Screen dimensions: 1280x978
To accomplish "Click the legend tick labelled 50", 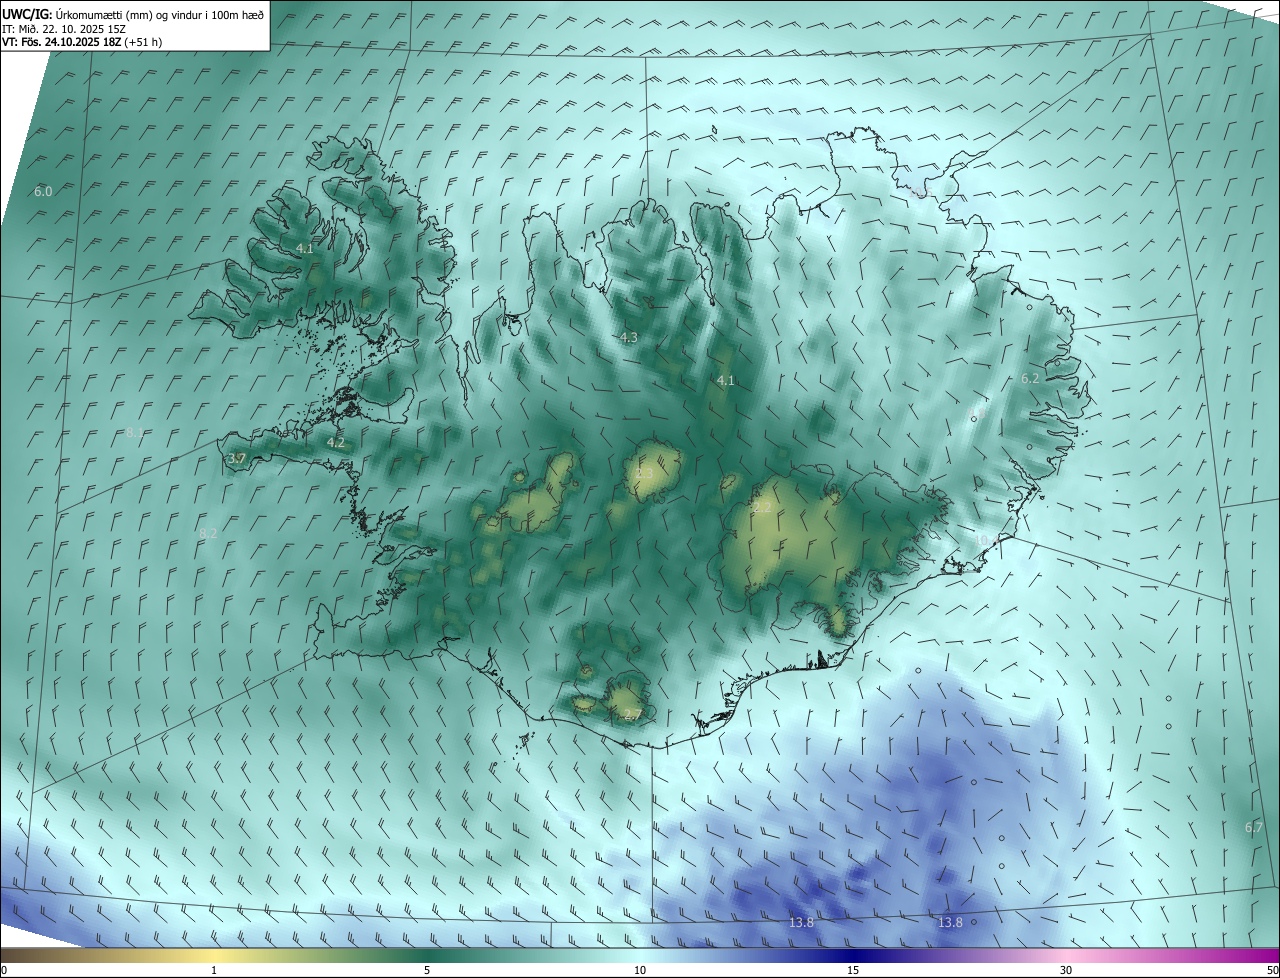I will (x=1272, y=970).
